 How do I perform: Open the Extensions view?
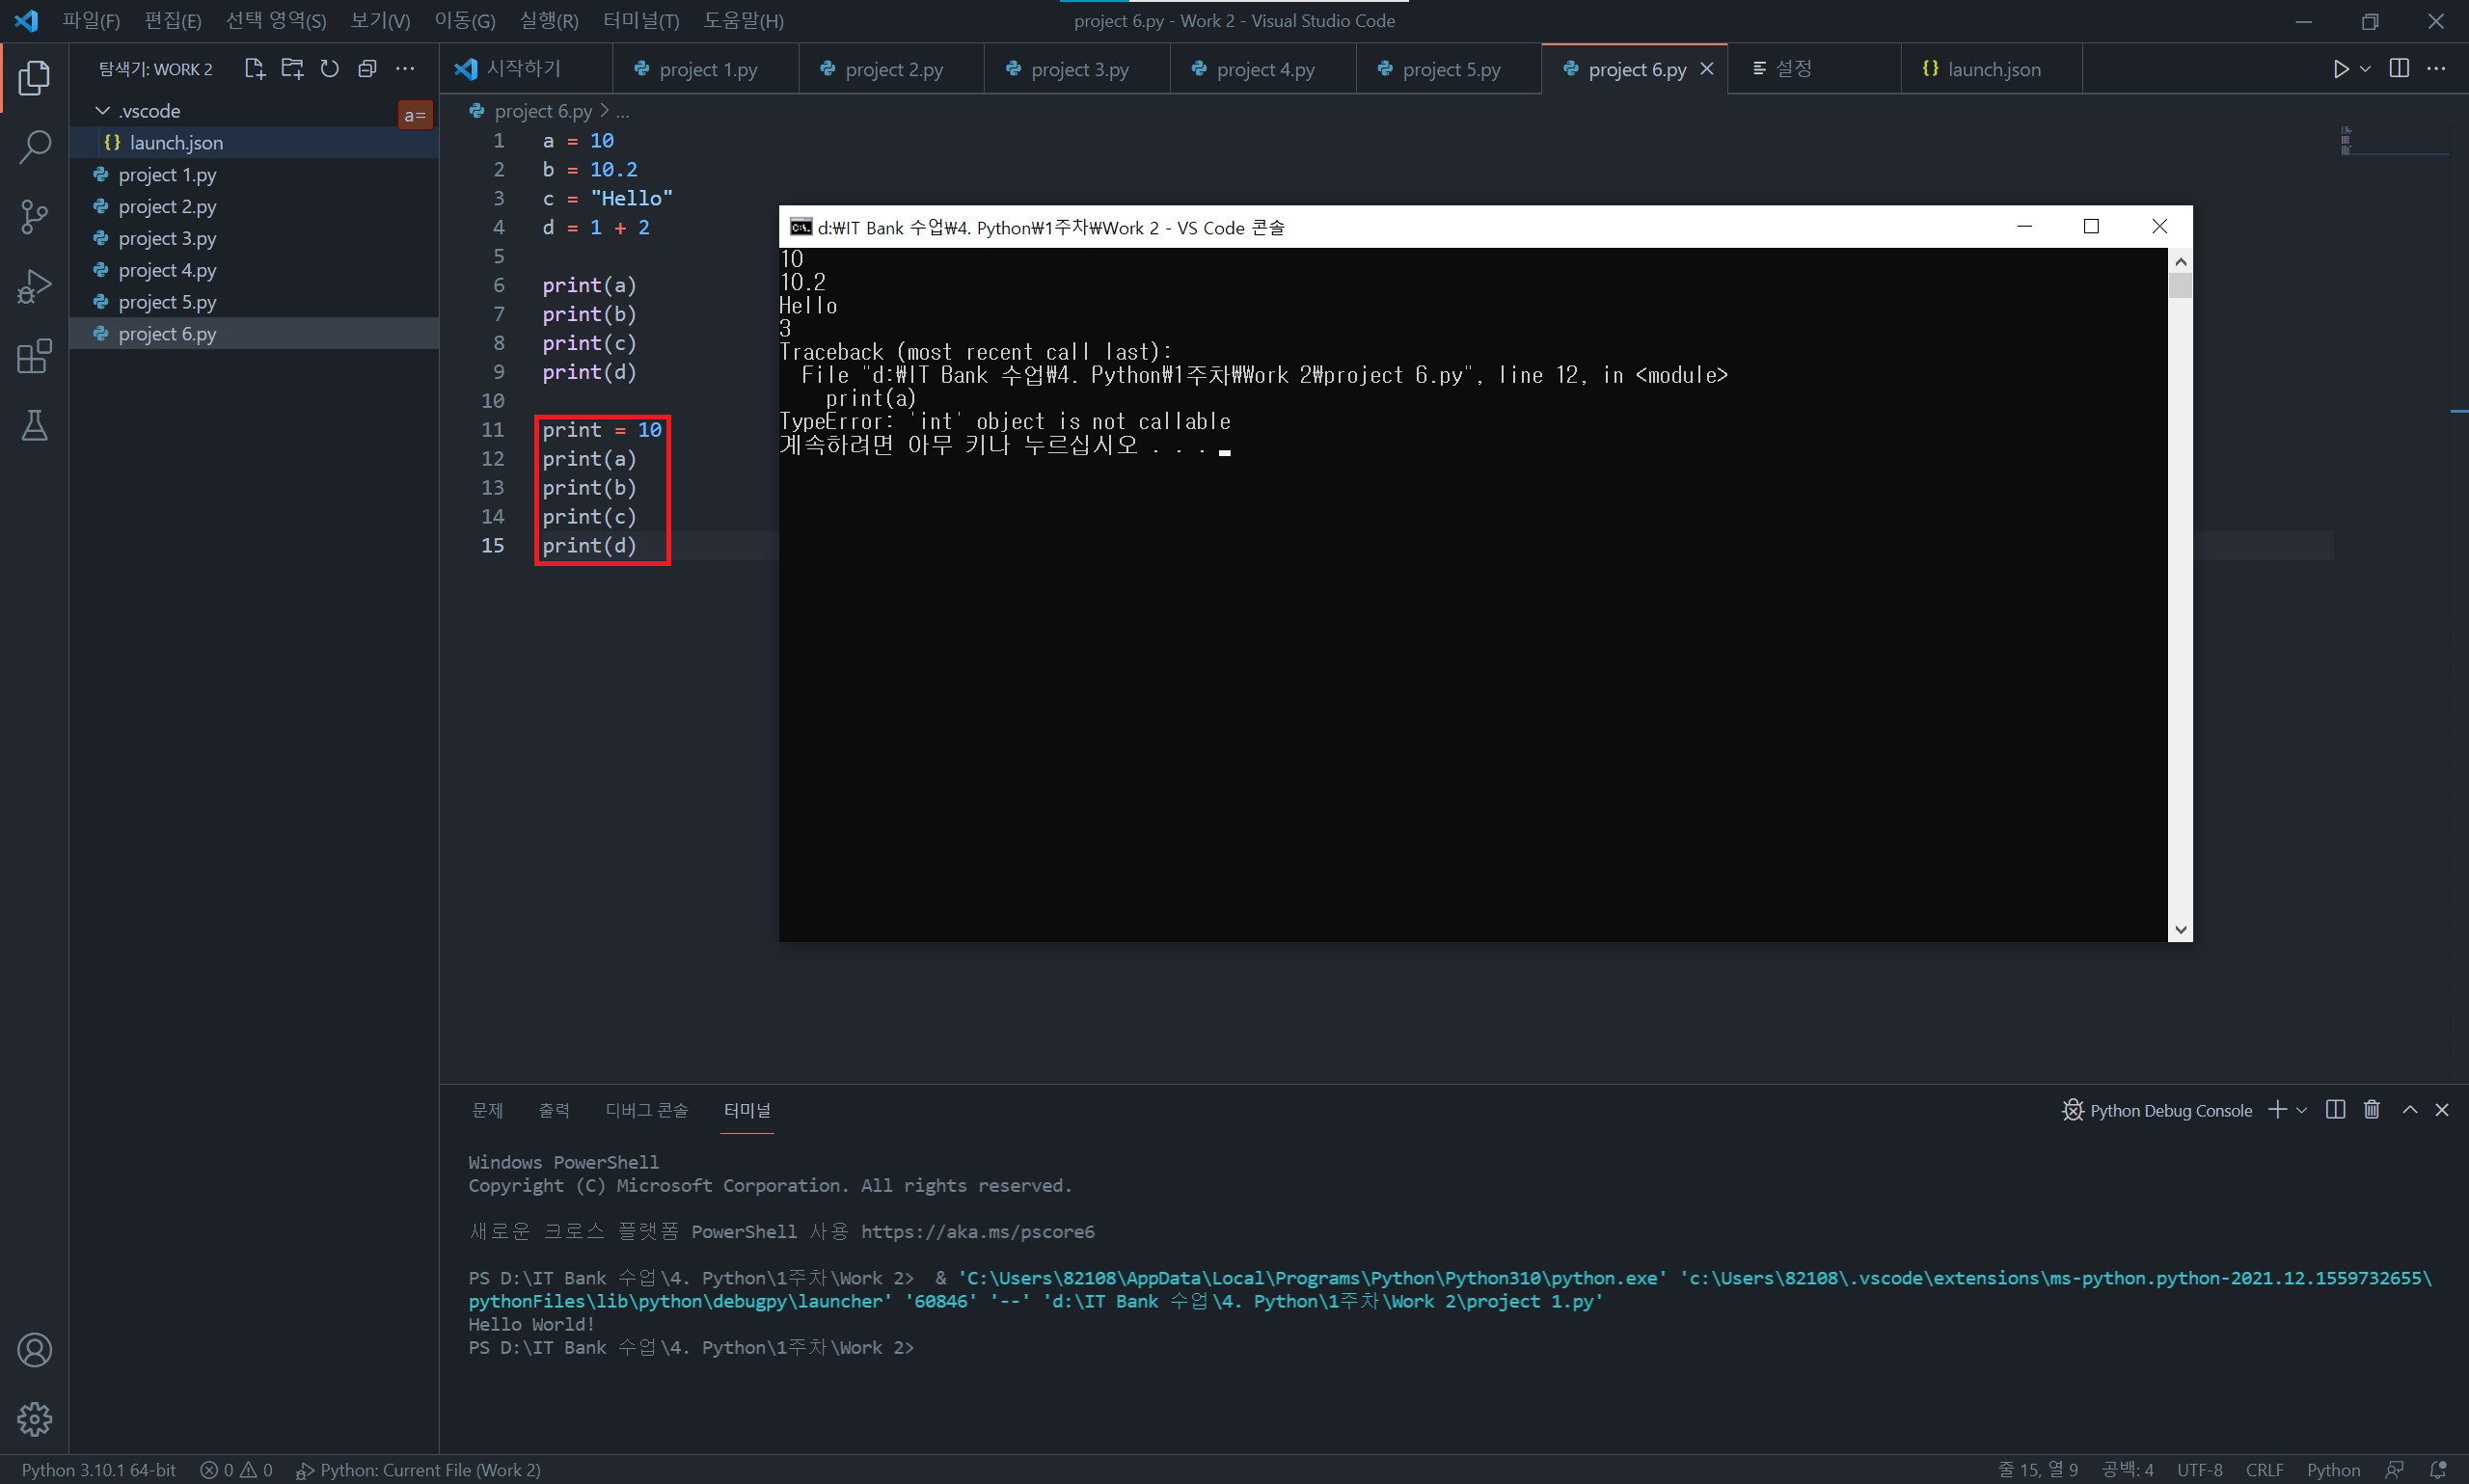click(35, 356)
